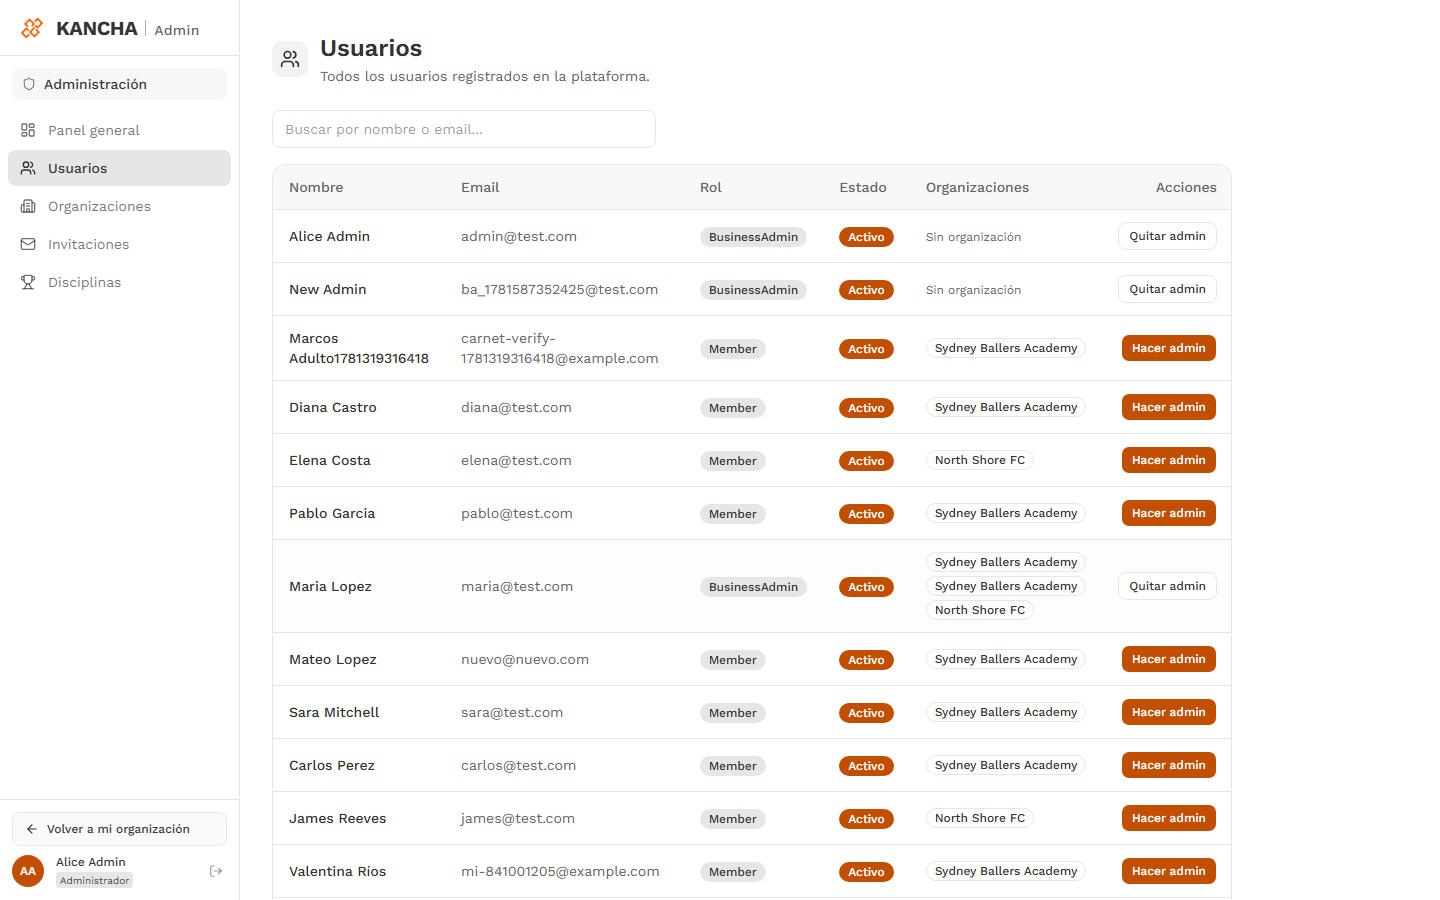
Task: Remove admin from Alice Admin
Action: (x=1167, y=236)
